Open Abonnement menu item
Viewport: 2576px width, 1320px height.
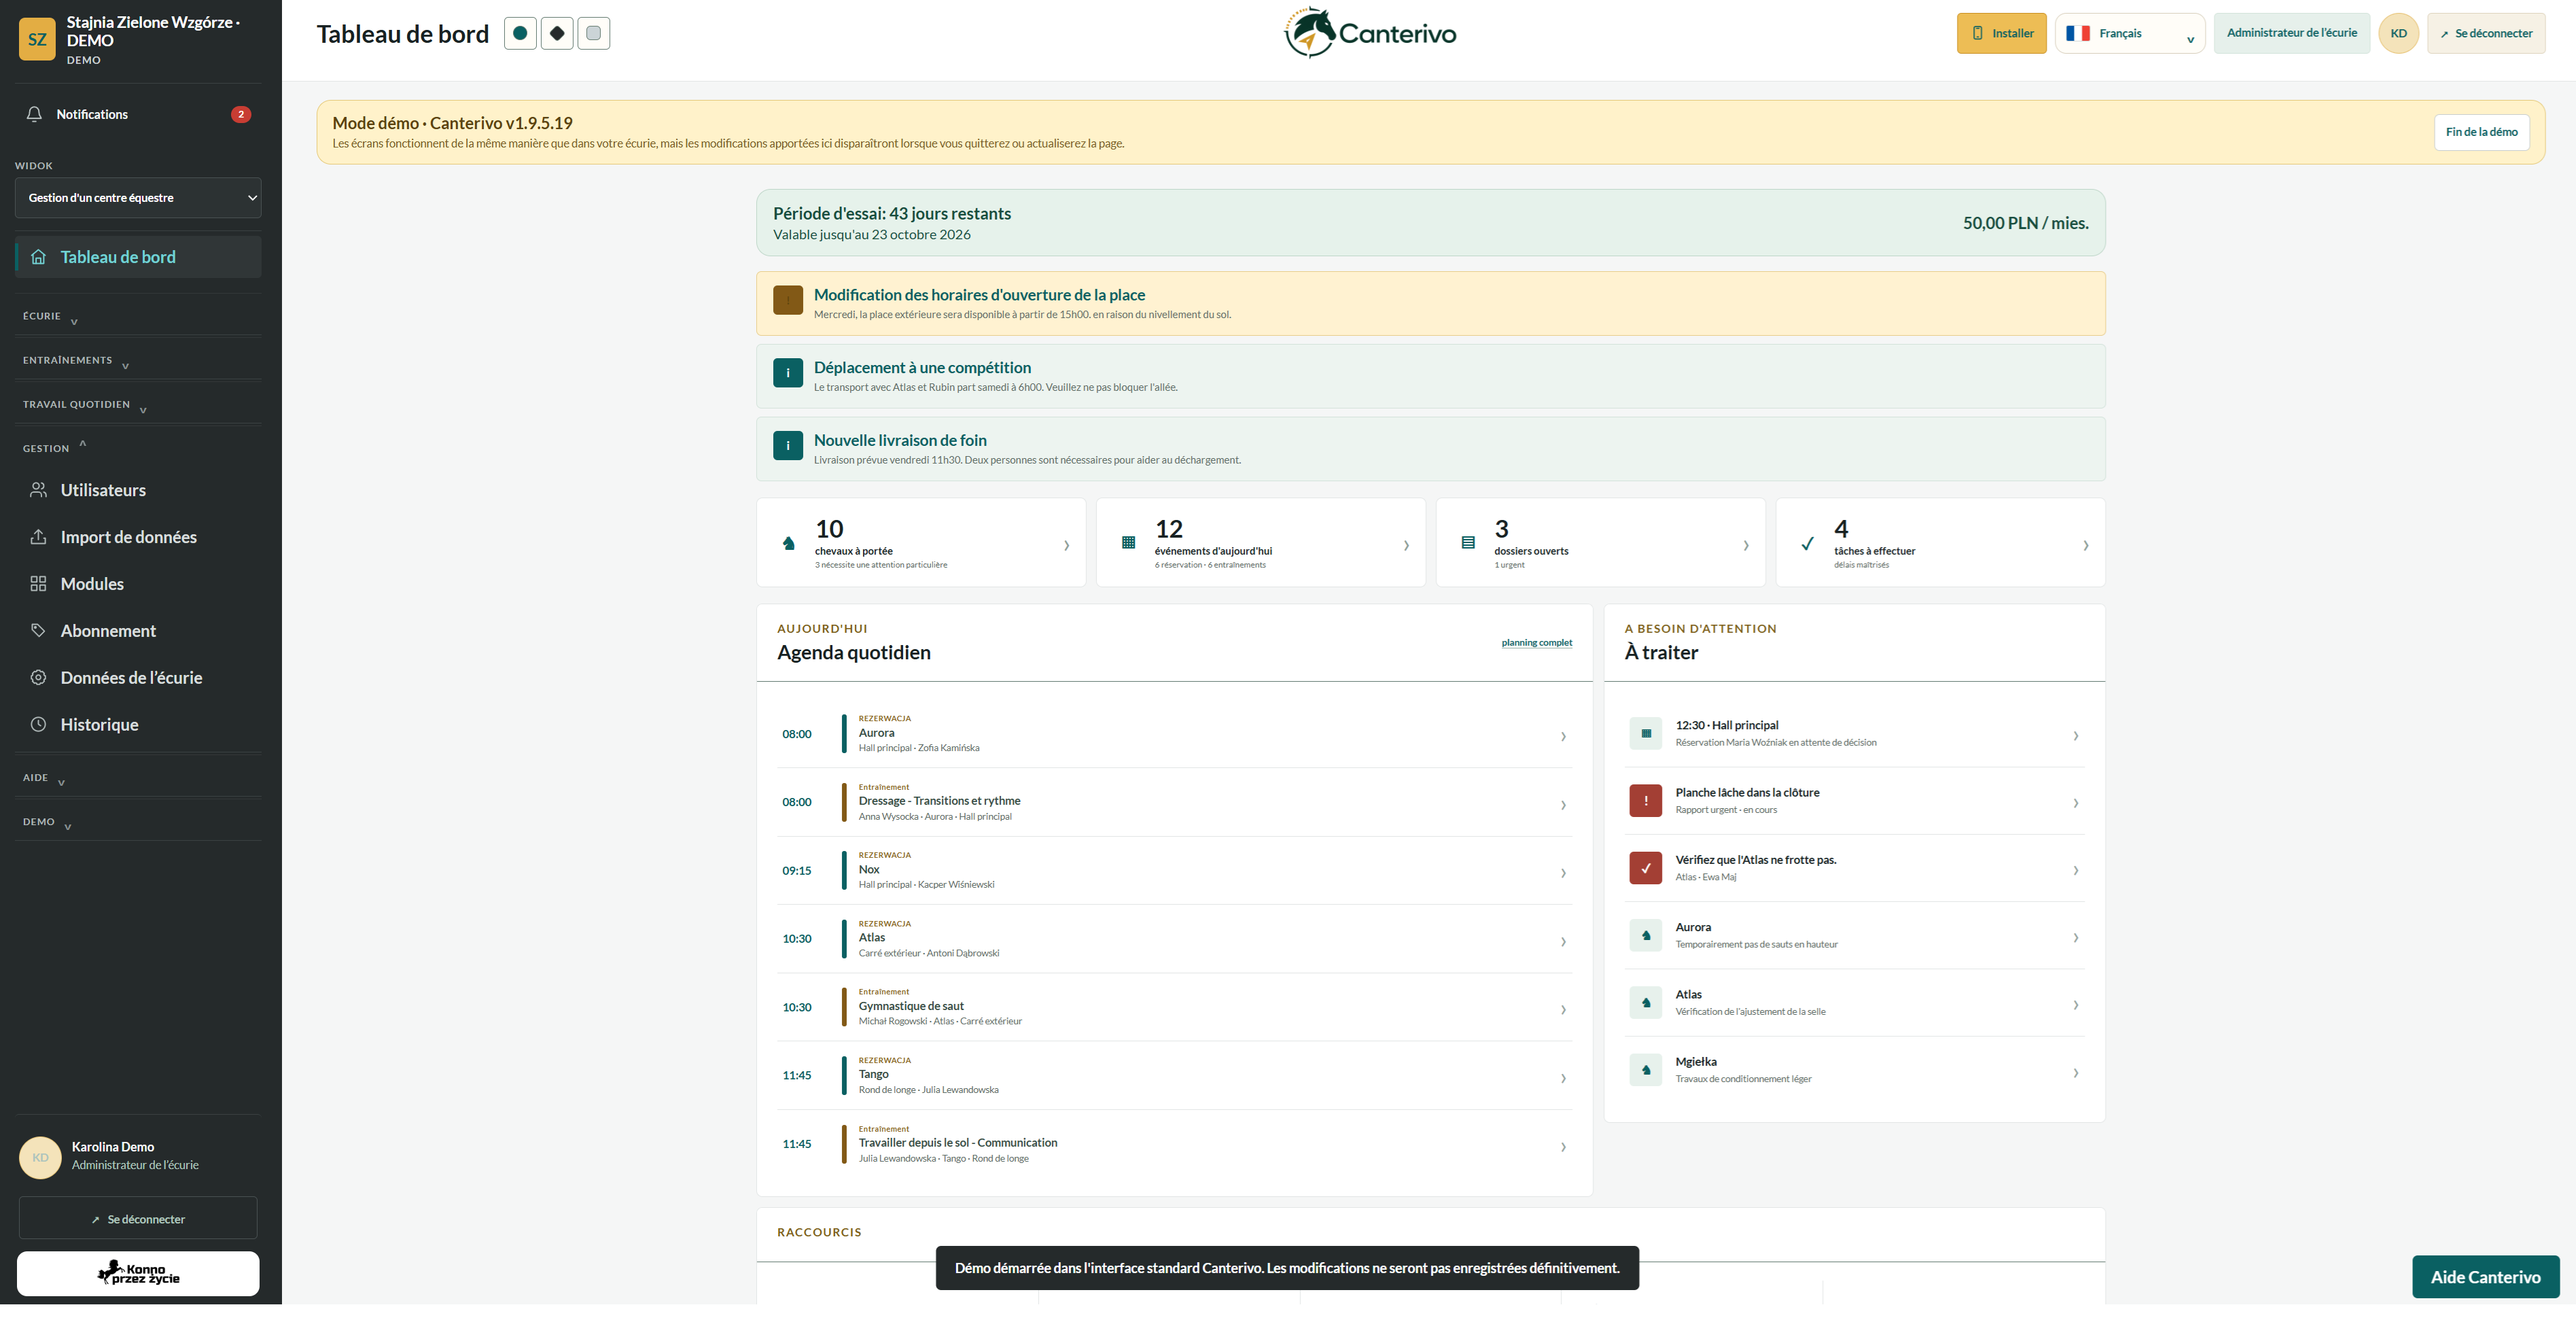pos(138,631)
